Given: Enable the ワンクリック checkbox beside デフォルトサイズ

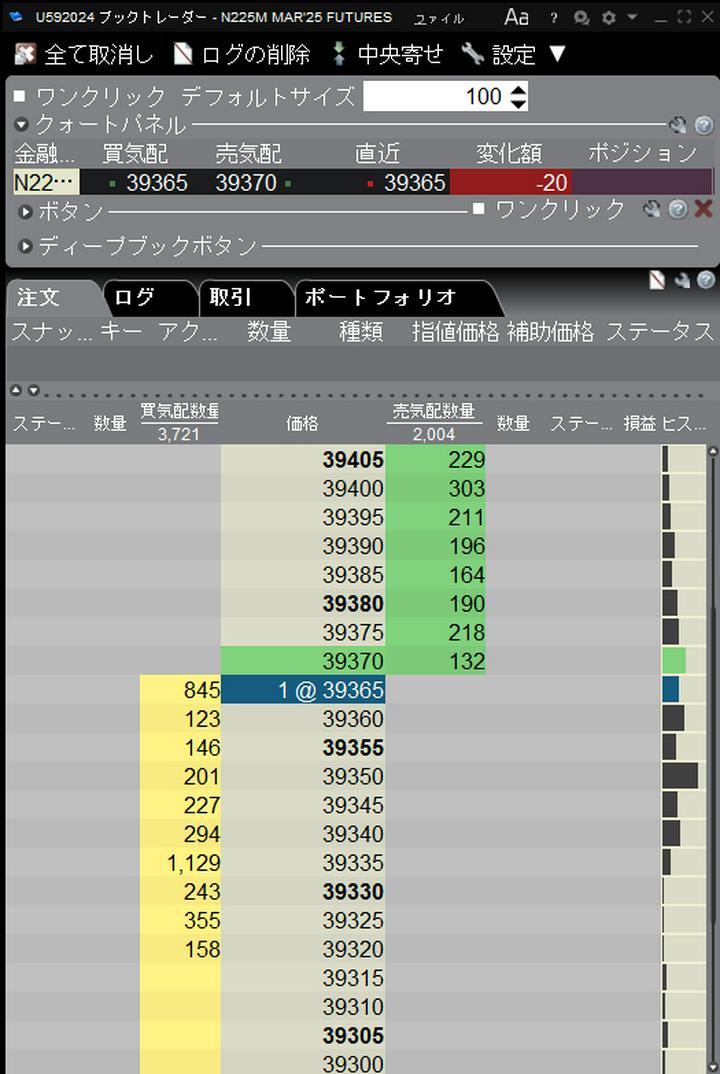Looking at the screenshot, I should [20, 97].
